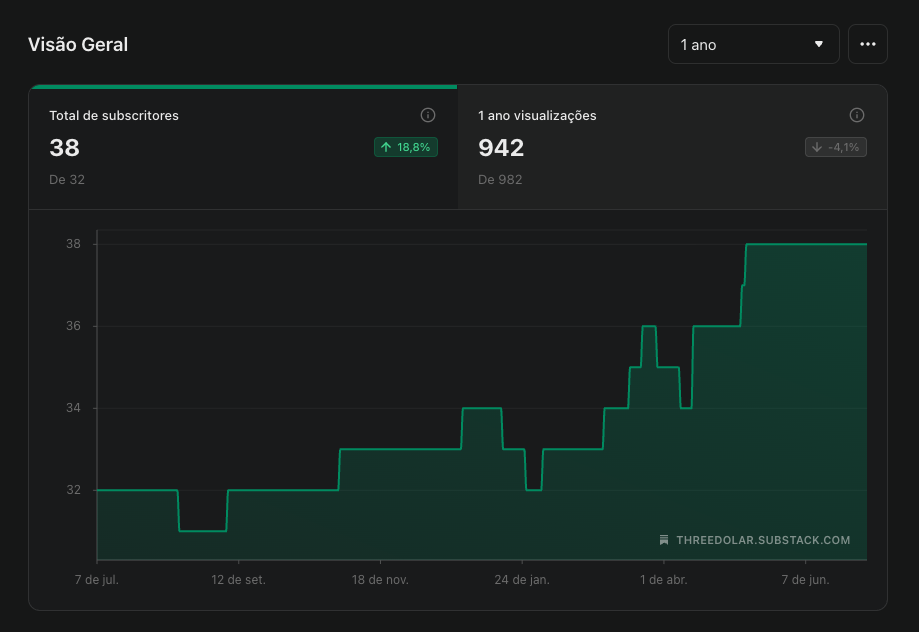
Task: Select the Total de subscritores tab
Action: click(243, 147)
